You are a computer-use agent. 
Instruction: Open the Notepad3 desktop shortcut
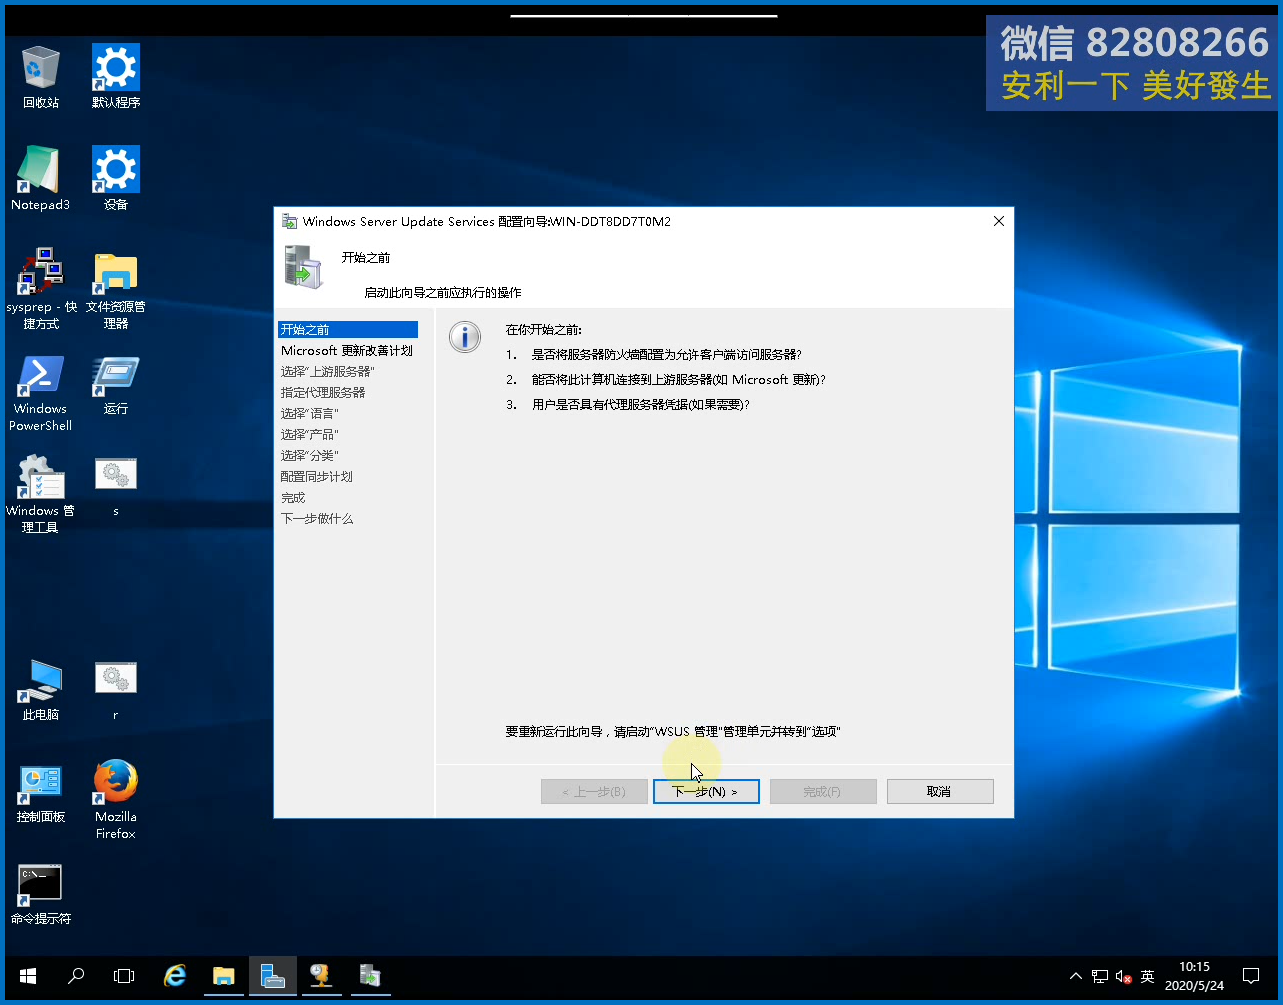pyautogui.click(x=41, y=178)
